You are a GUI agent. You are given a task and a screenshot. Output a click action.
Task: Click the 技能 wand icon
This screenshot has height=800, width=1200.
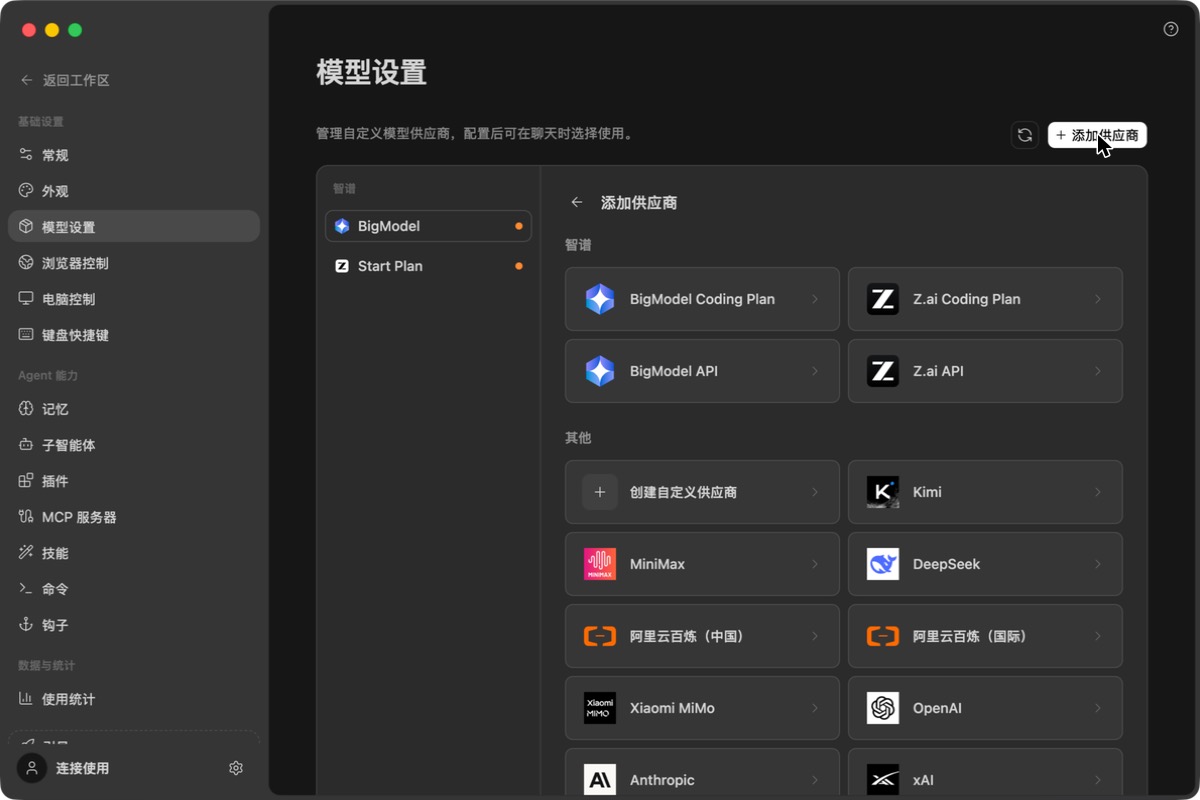tap(26, 553)
